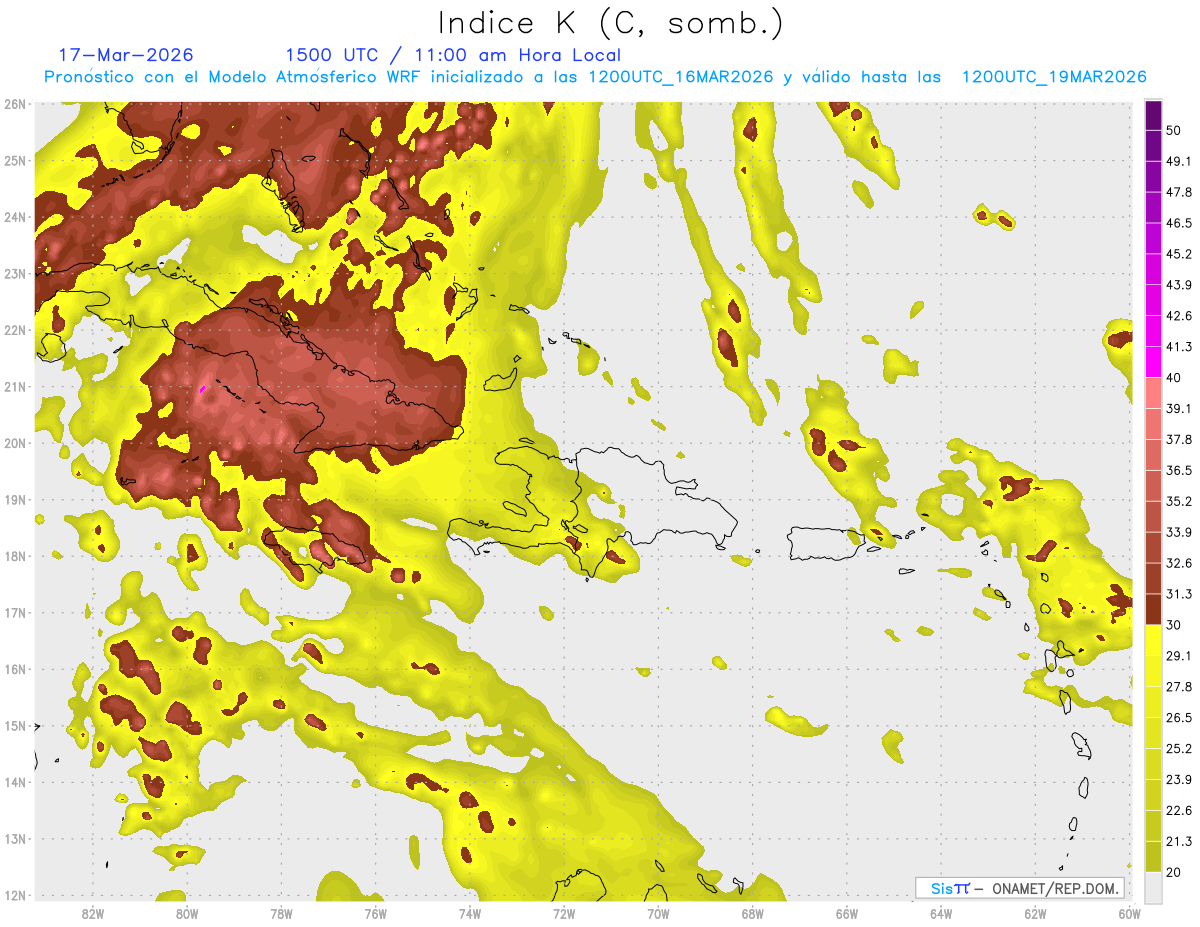Click the colorbar label '21.3'

coord(1179,841)
